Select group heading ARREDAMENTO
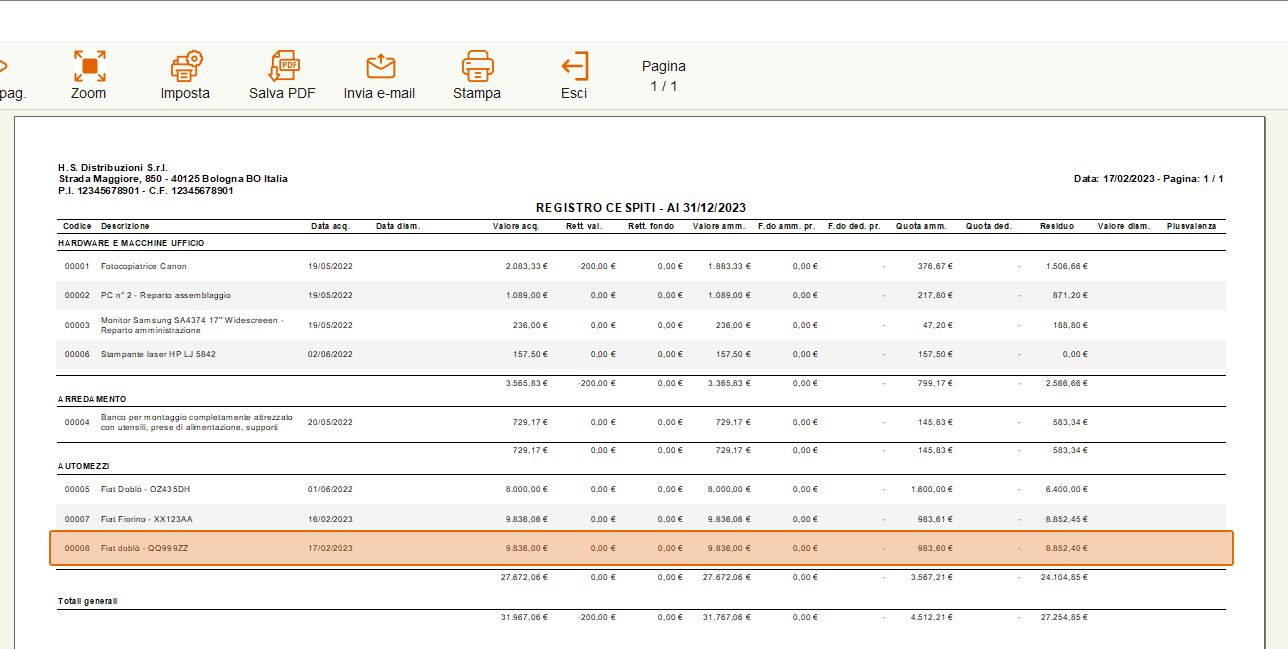The image size is (1288, 649). 92,398
